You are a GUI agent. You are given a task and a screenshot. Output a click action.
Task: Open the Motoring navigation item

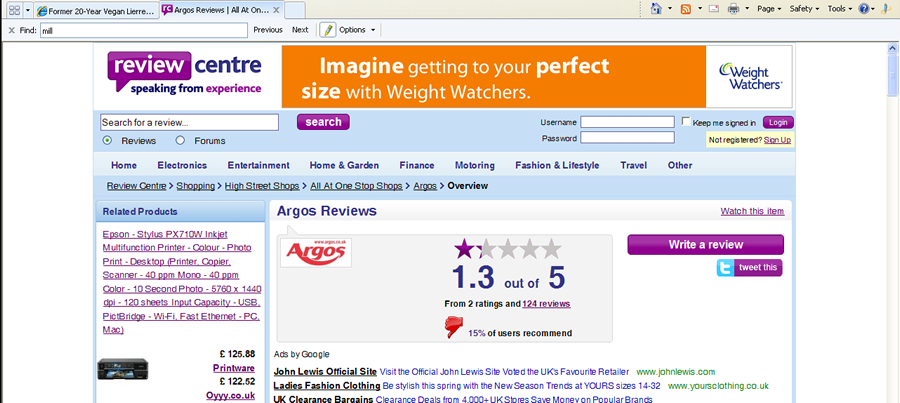click(475, 165)
